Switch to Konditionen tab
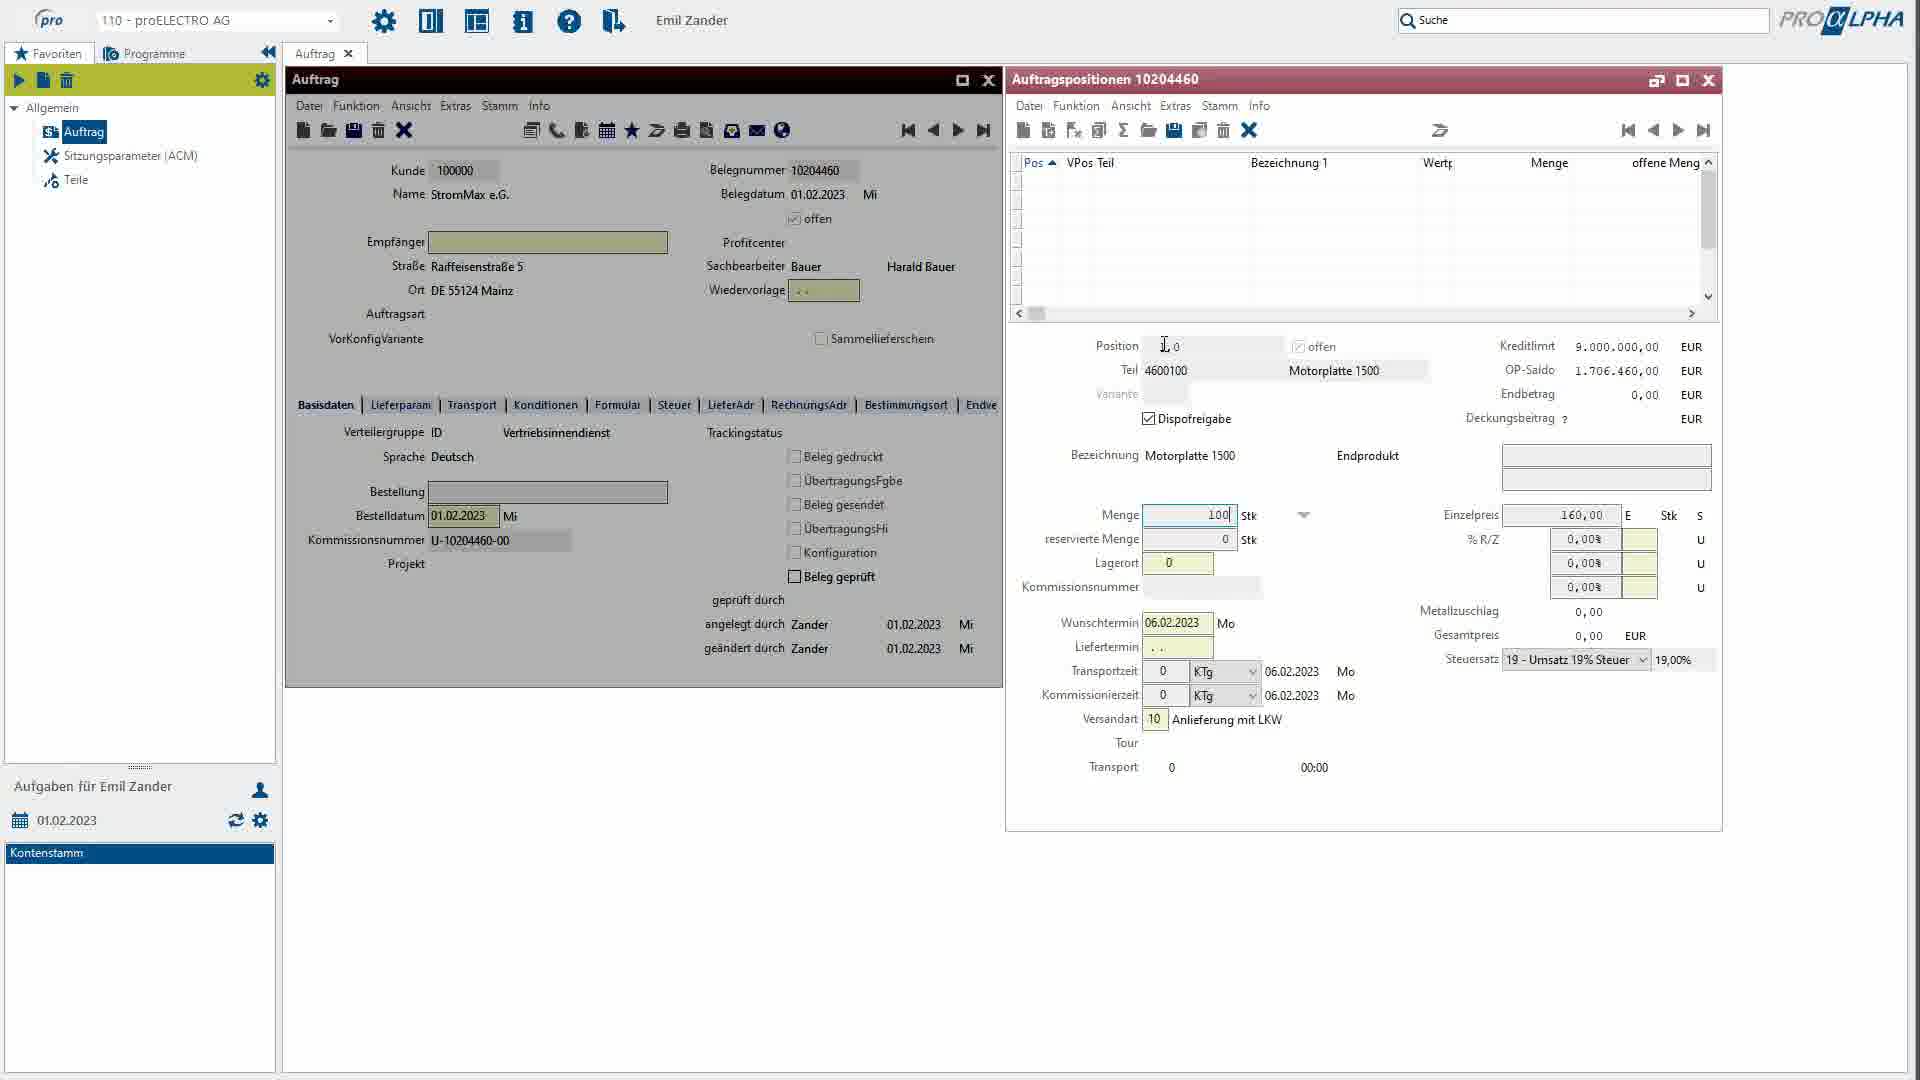Screen dimensions: 1920x1080 pos(546,405)
